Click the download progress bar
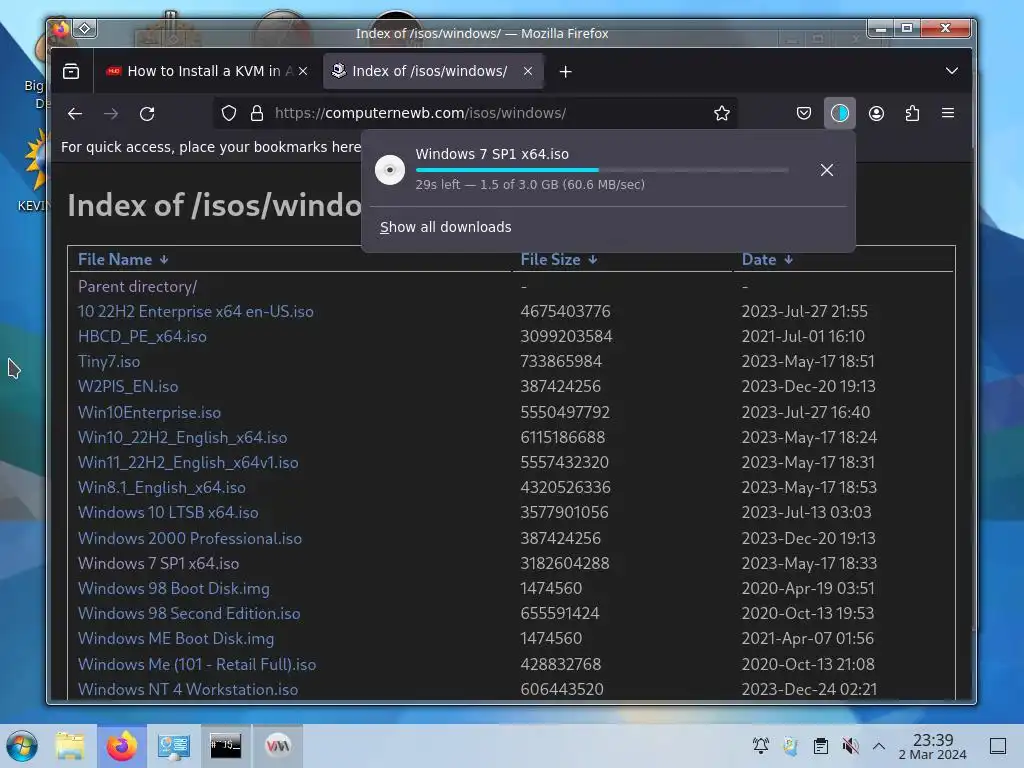The height and width of the screenshot is (768, 1024). click(601, 170)
